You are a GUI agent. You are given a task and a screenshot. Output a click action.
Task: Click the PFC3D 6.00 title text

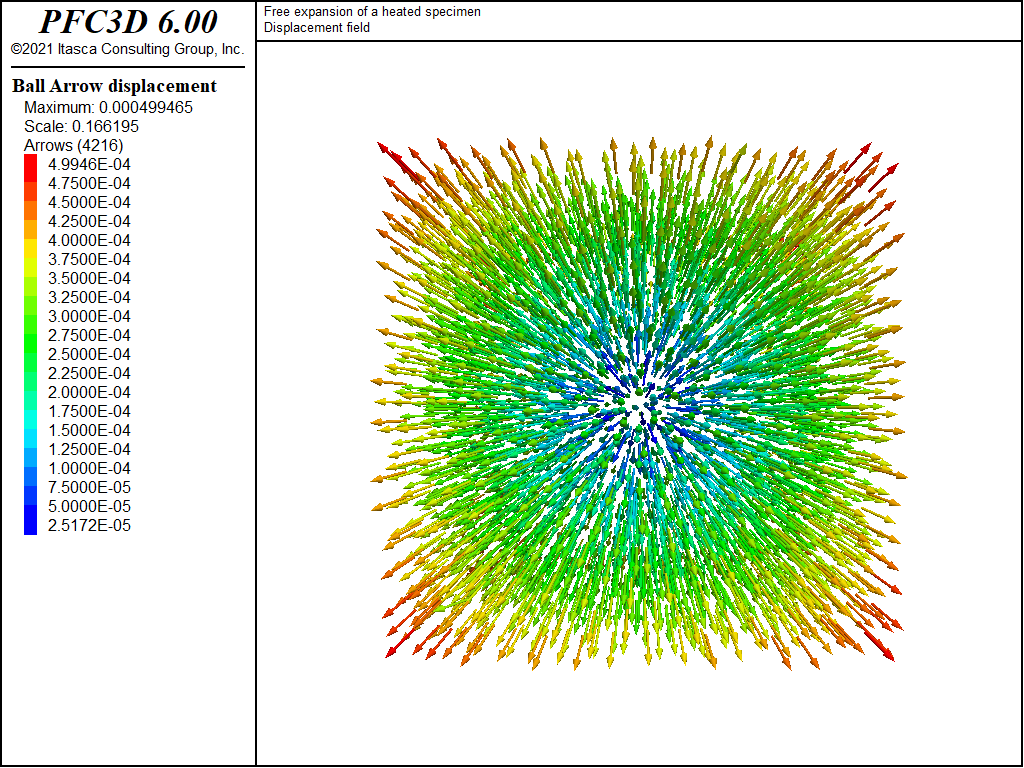tap(128, 22)
